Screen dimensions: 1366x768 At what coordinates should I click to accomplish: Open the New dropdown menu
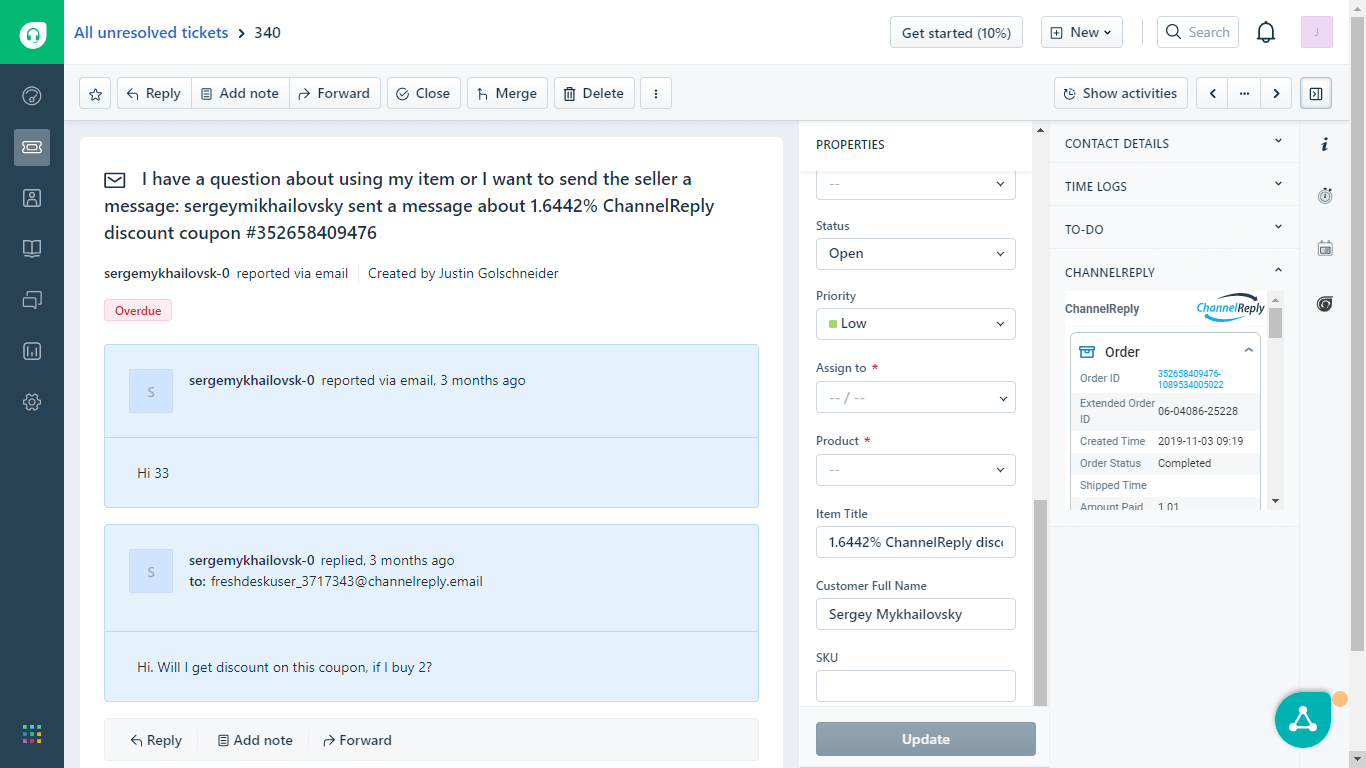[x=1081, y=33]
